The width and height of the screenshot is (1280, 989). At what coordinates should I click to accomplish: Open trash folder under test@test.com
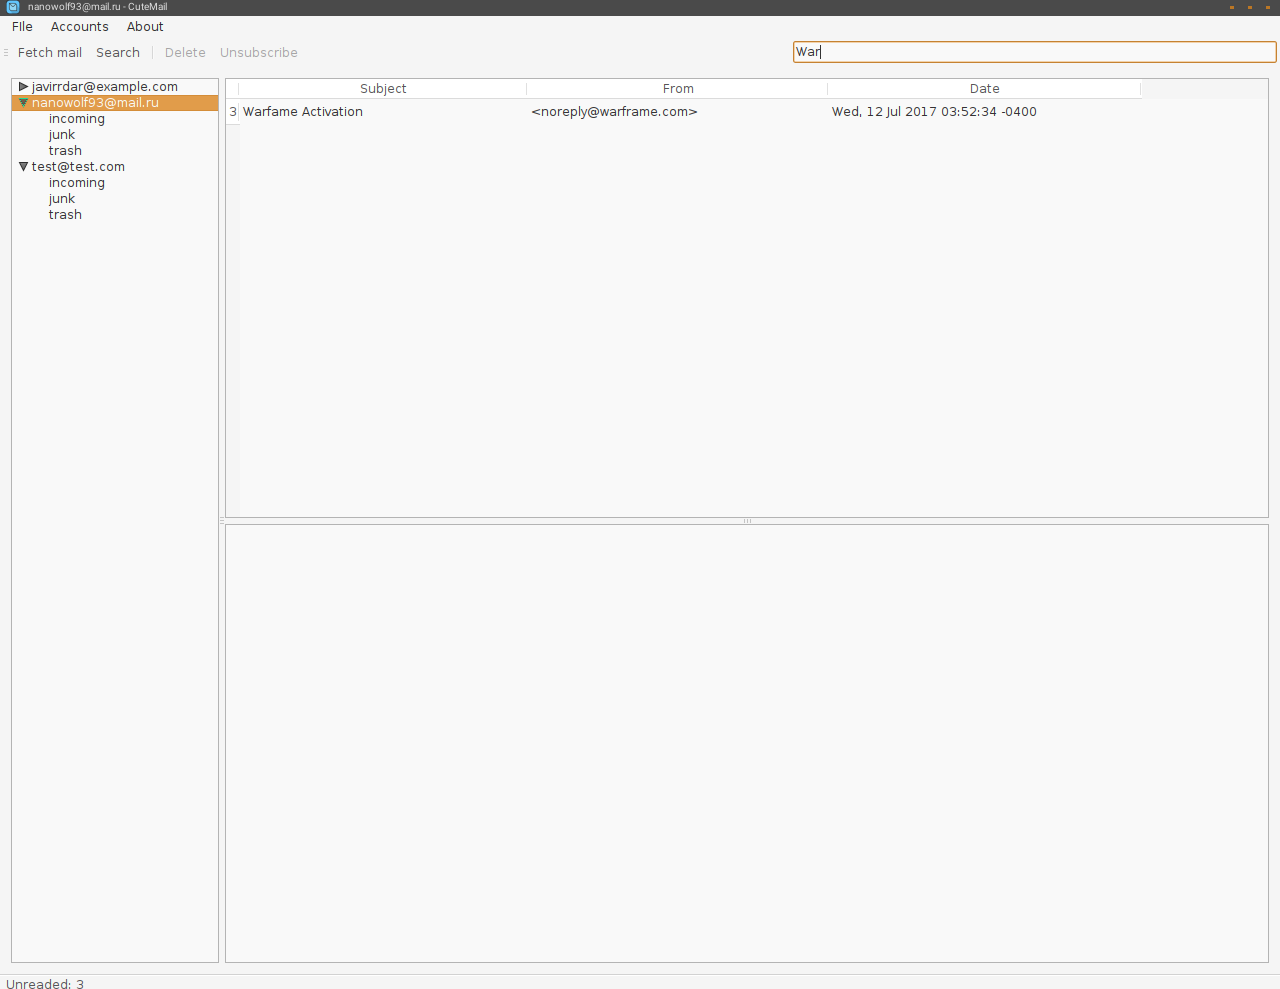pyautogui.click(x=65, y=215)
